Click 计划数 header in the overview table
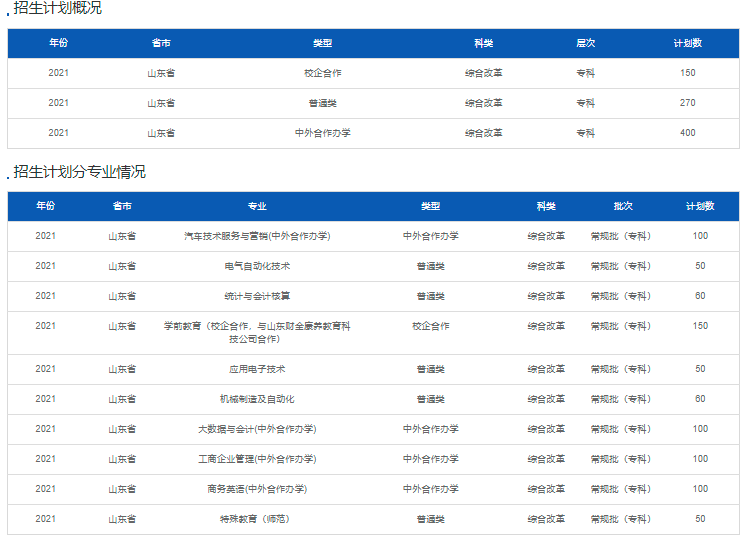Screen dimensions: 751x541 (688, 43)
